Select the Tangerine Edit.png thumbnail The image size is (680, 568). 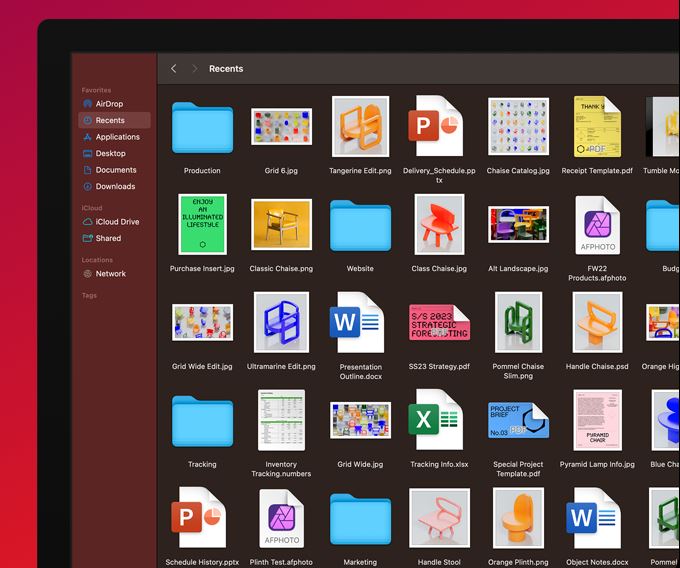[x=360, y=126]
